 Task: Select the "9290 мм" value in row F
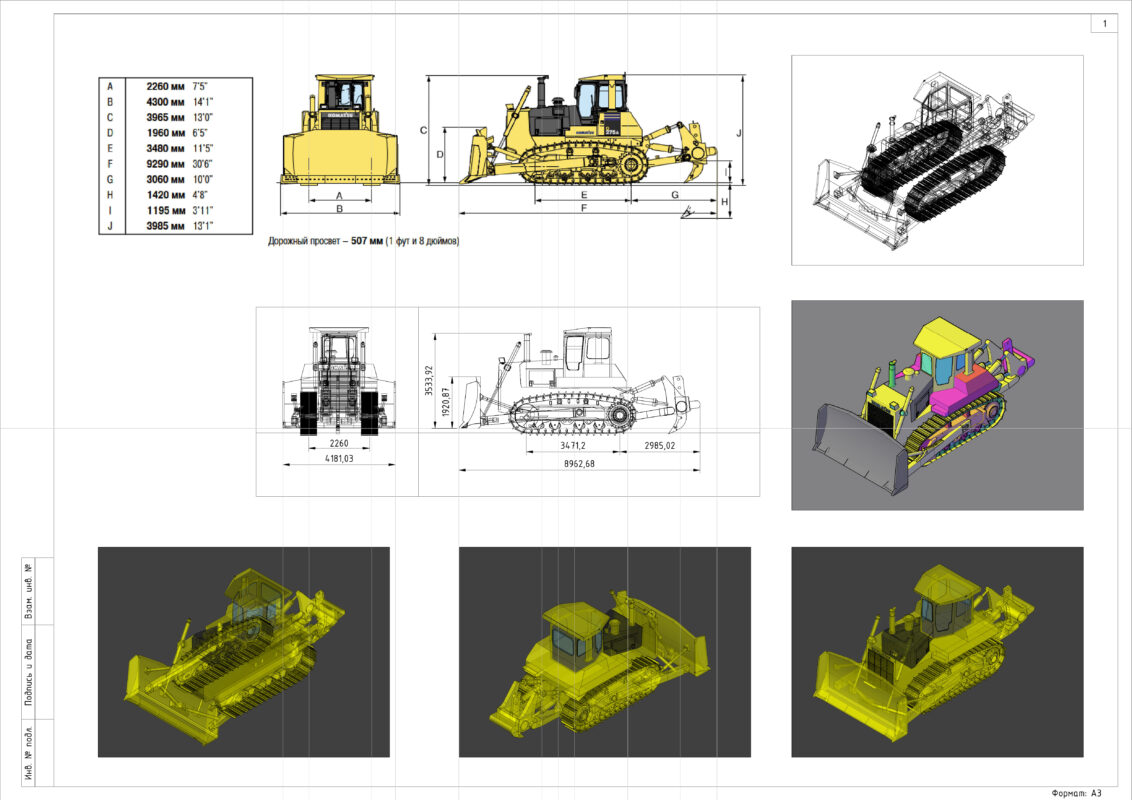click(165, 164)
